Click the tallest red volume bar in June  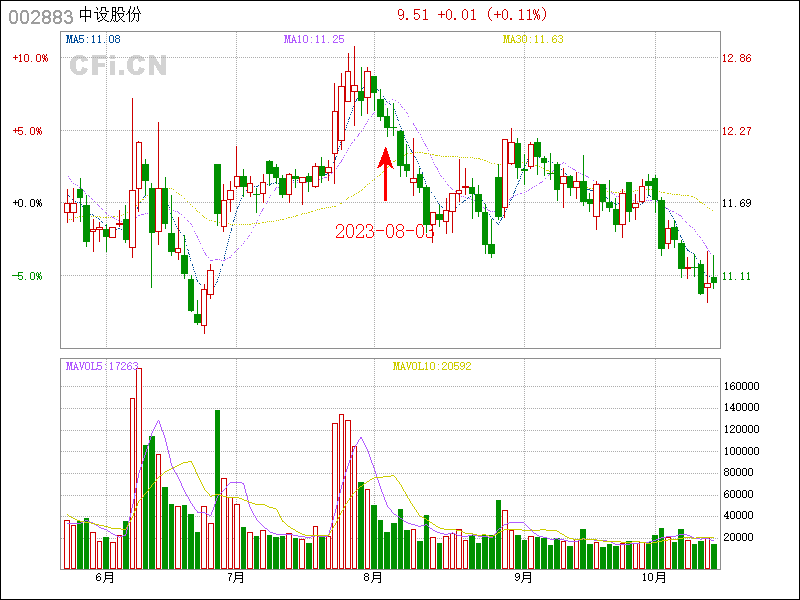[x=138, y=468]
